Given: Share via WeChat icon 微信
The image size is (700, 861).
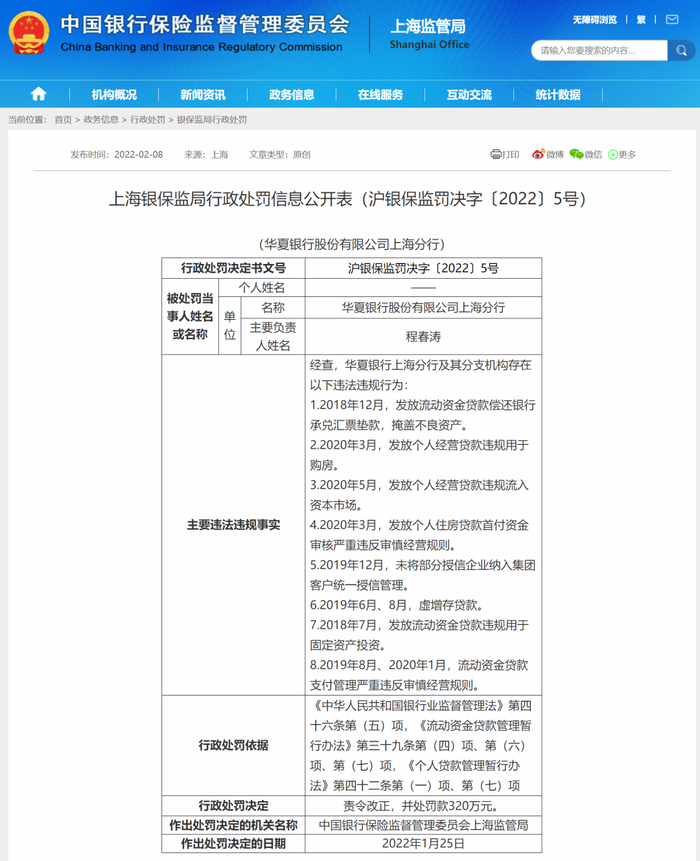Looking at the screenshot, I should [x=585, y=154].
